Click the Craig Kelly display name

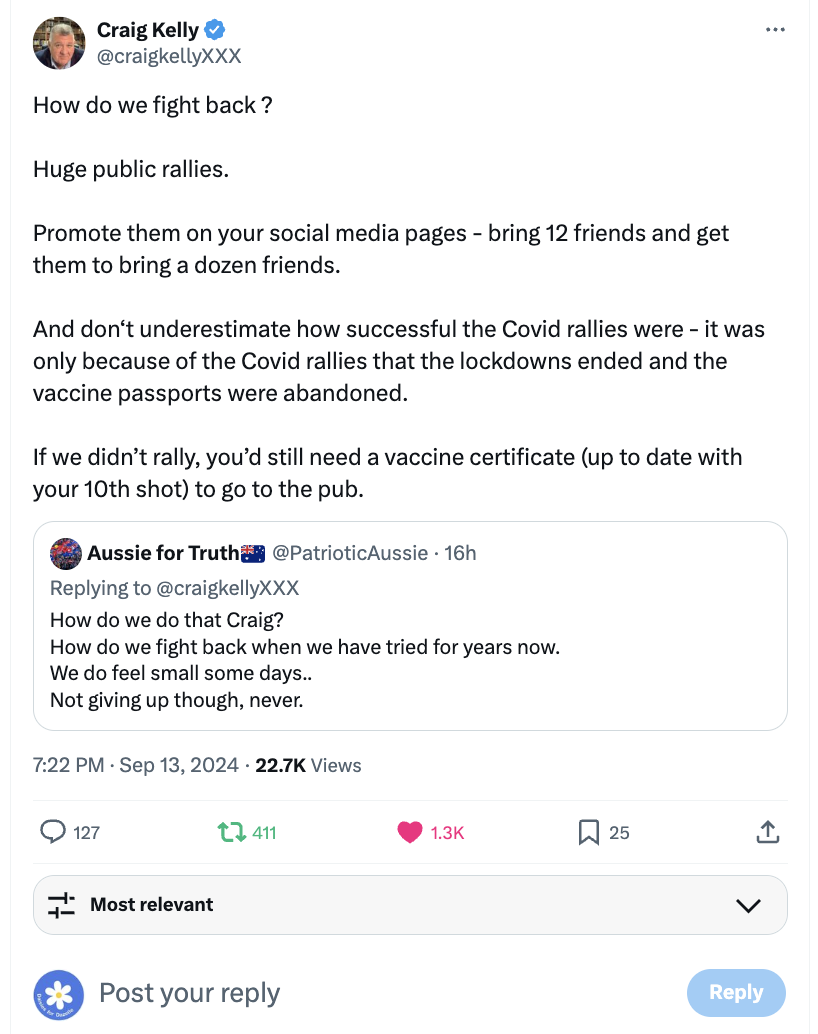(x=147, y=30)
